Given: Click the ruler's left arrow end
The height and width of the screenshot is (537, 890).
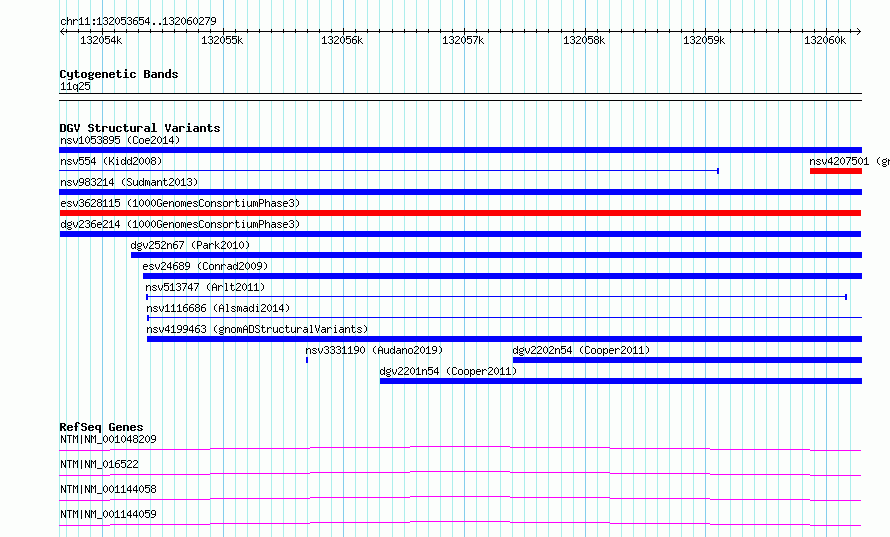Looking at the screenshot, I should [62, 31].
